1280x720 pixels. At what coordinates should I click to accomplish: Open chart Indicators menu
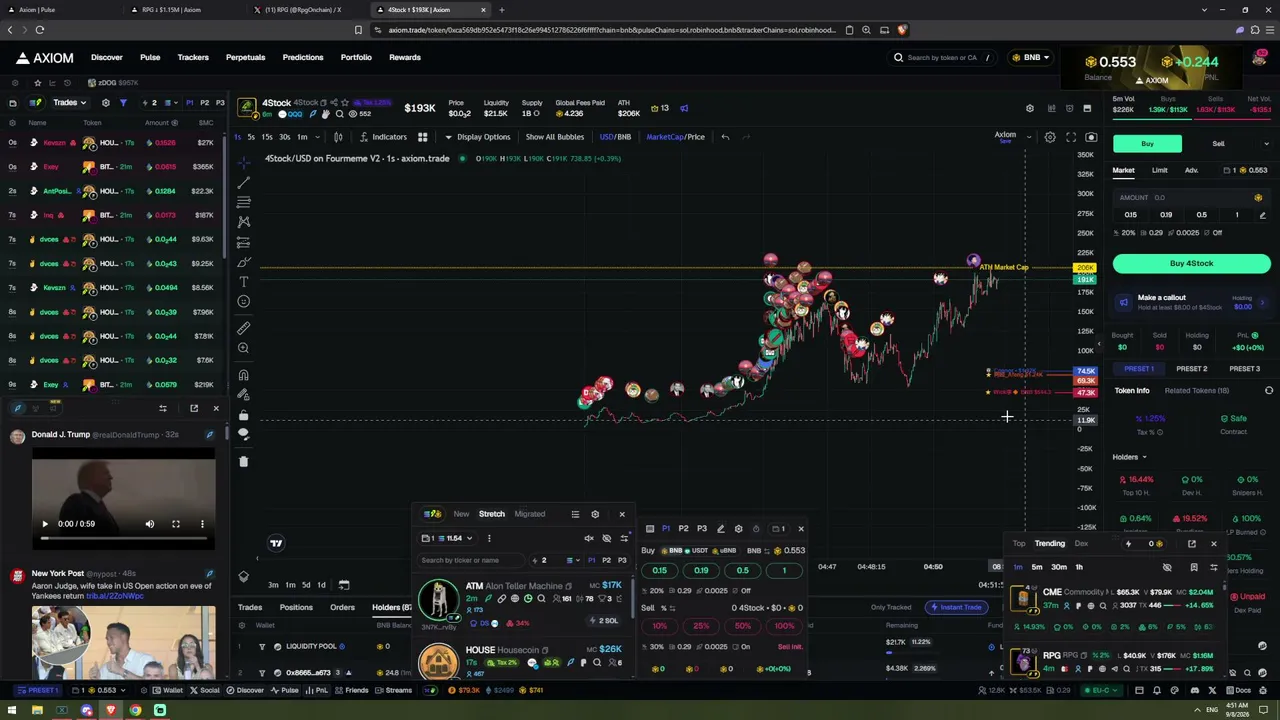pos(383,137)
